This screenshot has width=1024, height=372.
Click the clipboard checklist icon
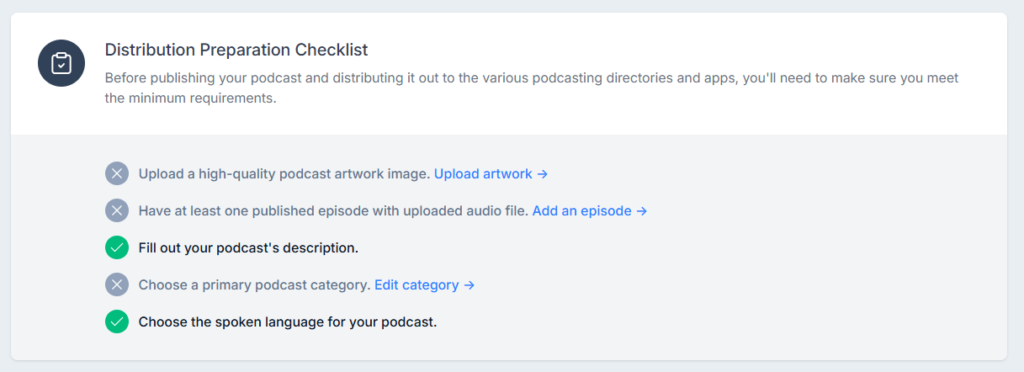click(61, 63)
